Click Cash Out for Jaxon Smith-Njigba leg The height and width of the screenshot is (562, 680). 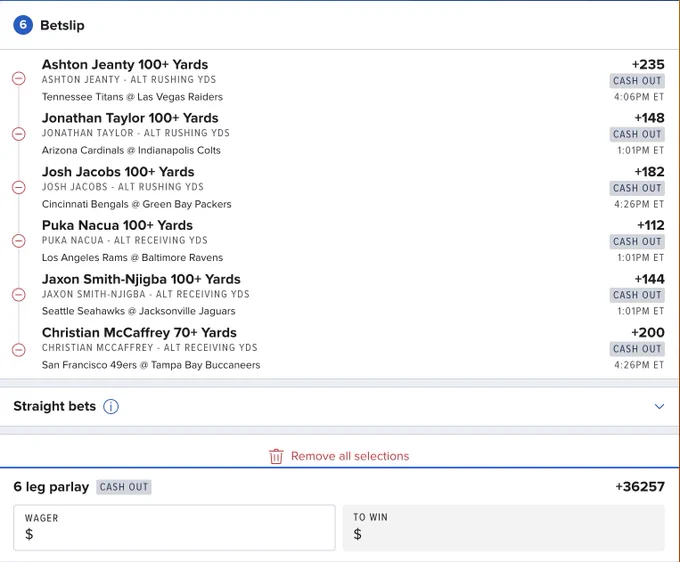[x=637, y=295]
